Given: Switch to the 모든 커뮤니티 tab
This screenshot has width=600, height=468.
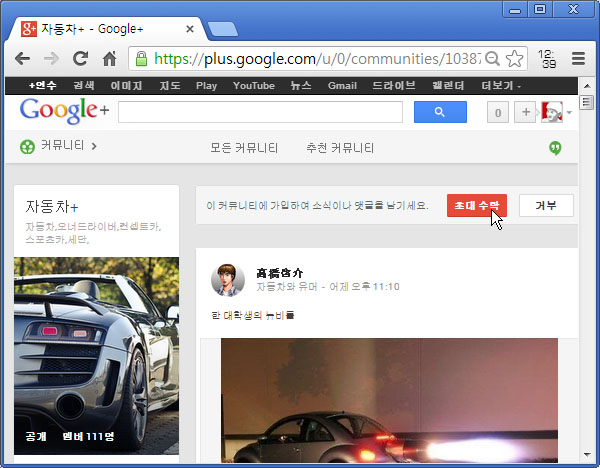Looking at the screenshot, I should coord(244,148).
